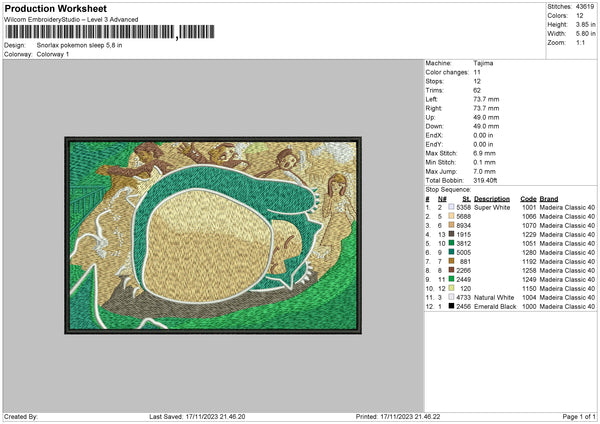The image size is (600, 424).
Task: Click the 'EndY:' label
Action: (434, 144)
